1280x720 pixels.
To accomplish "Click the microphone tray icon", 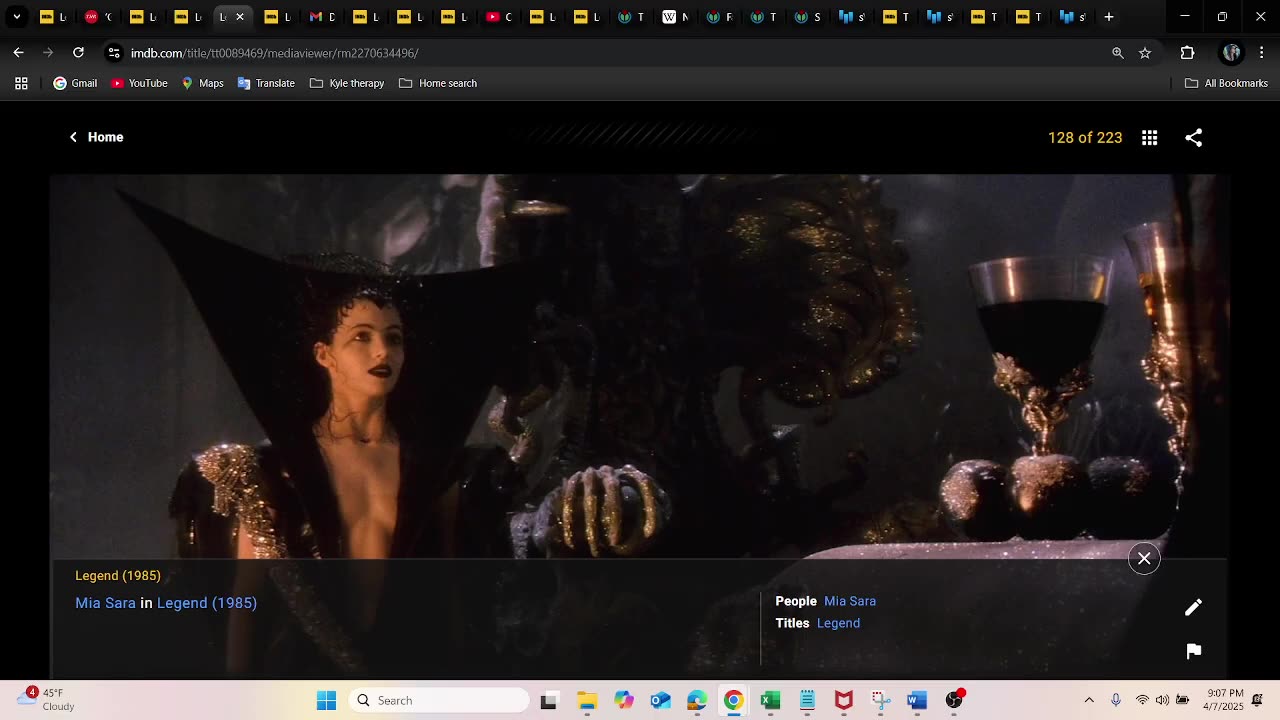I will (1116, 700).
